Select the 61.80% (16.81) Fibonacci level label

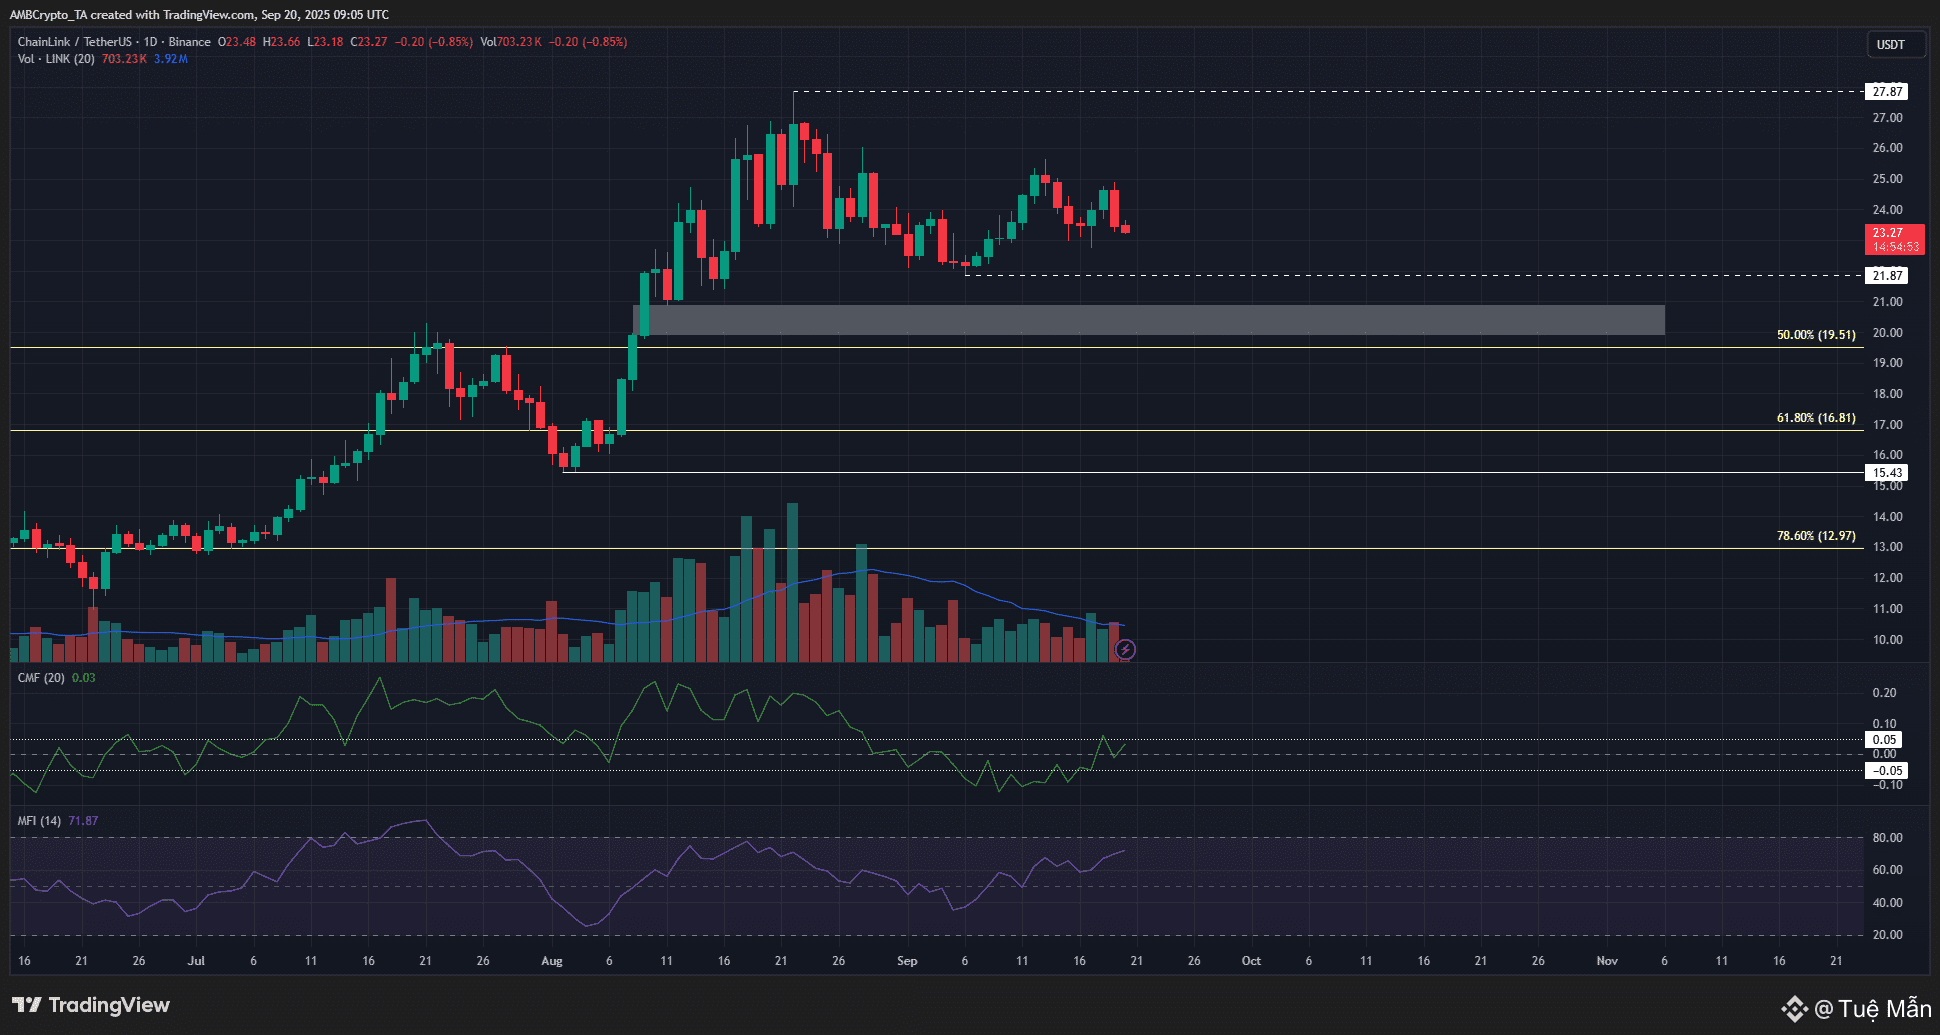[1816, 418]
